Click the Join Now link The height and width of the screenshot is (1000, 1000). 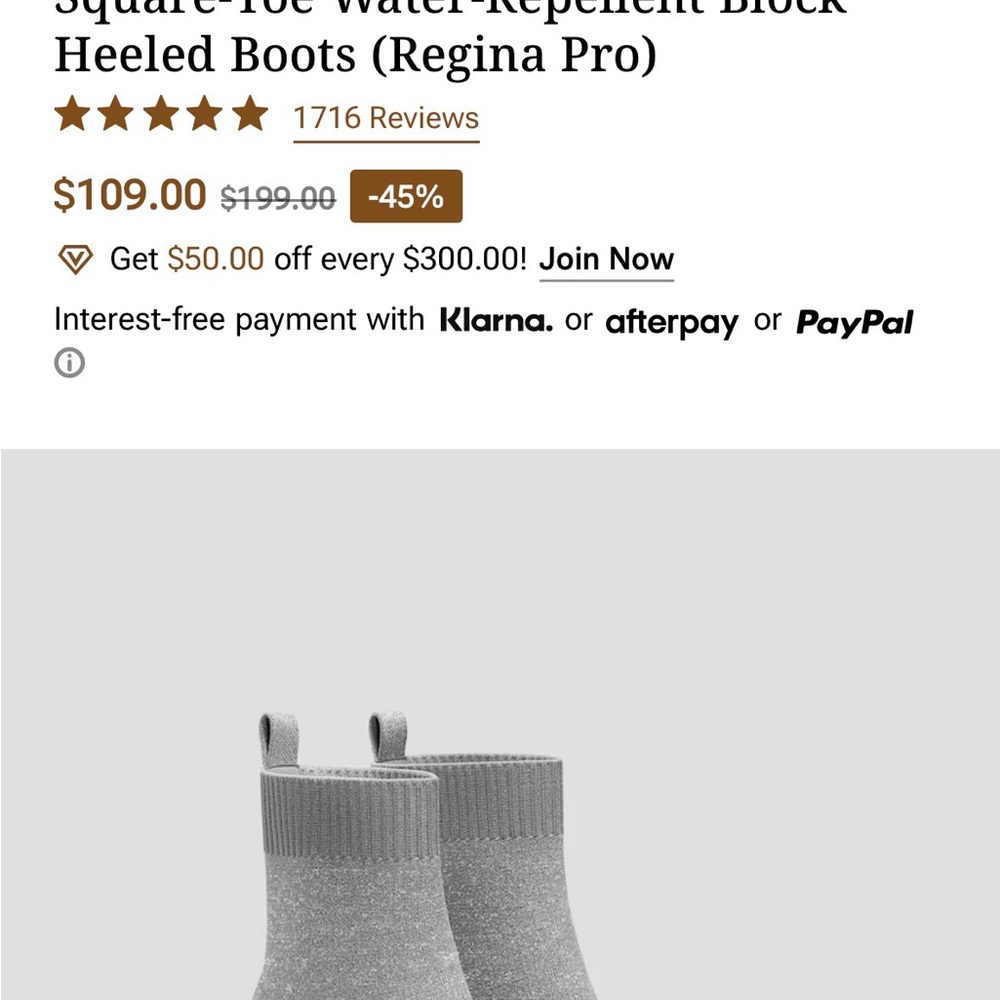coord(606,259)
